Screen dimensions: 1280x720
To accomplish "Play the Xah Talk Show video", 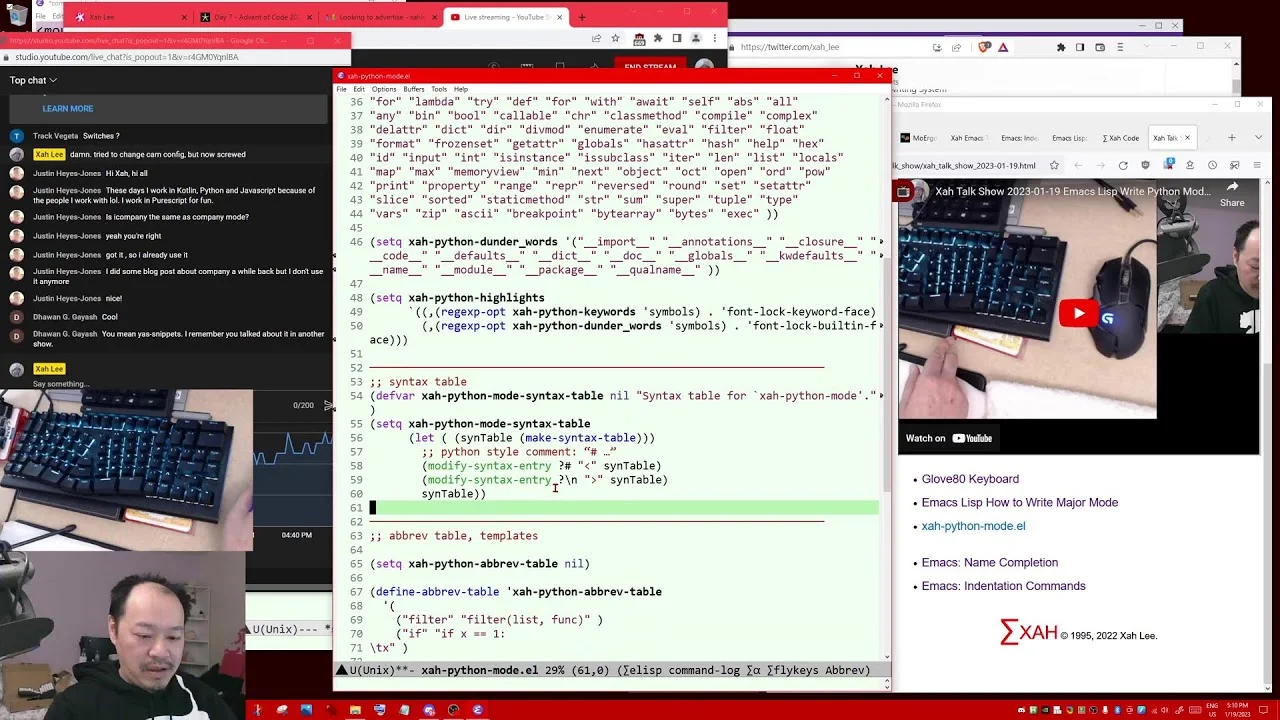I will pyautogui.click(x=1078, y=314).
